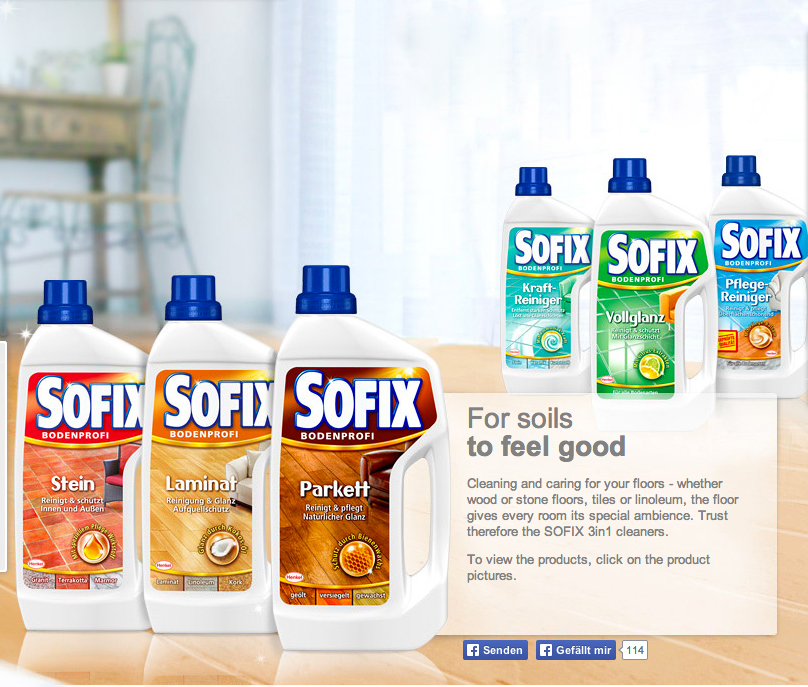This screenshot has width=808, height=687.
Task: Click the oil drop icon on Stein bottle
Action: [x=95, y=547]
